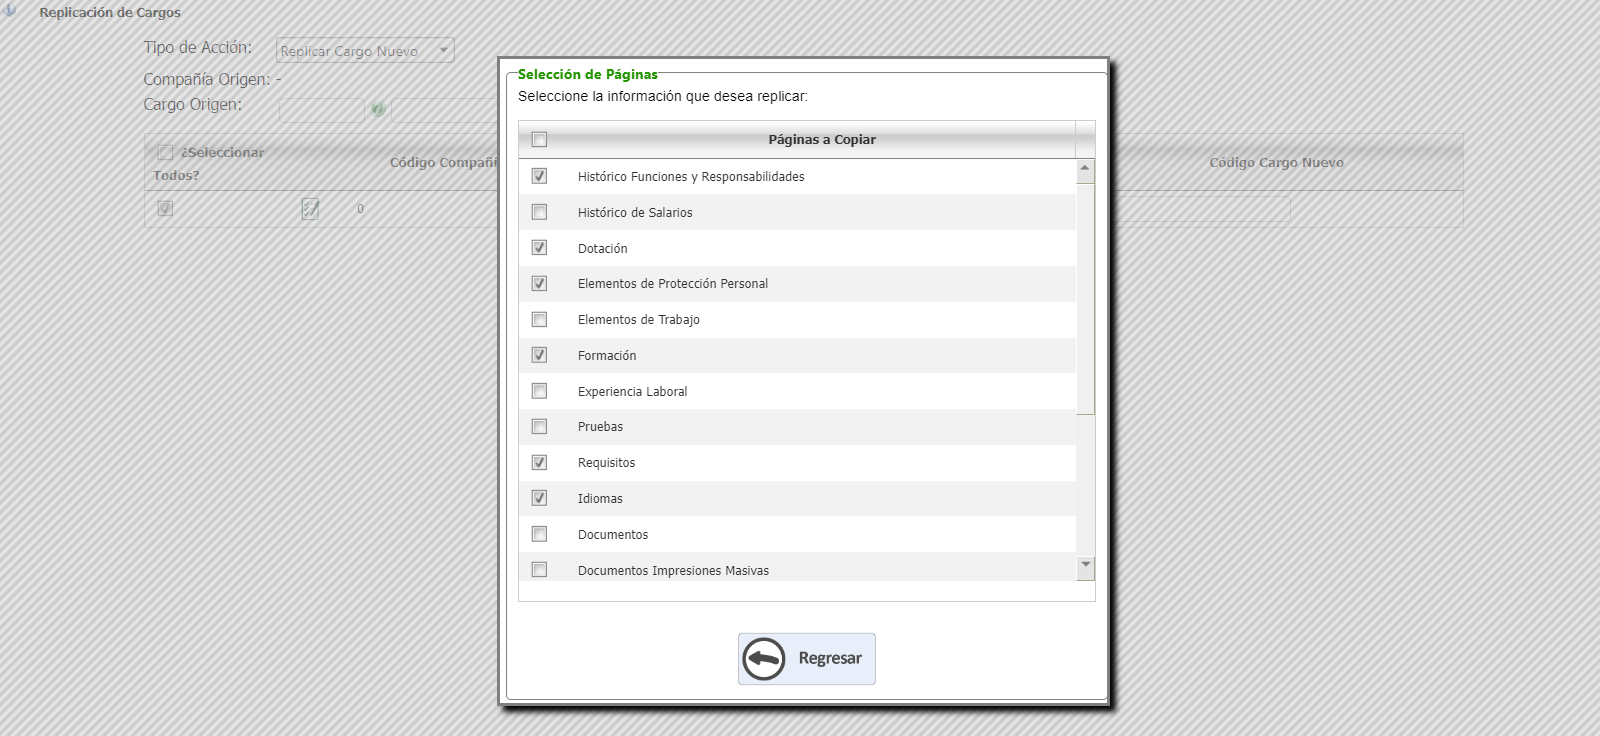Select the Requisitos row text

pyautogui.click(x=607, y=463)
